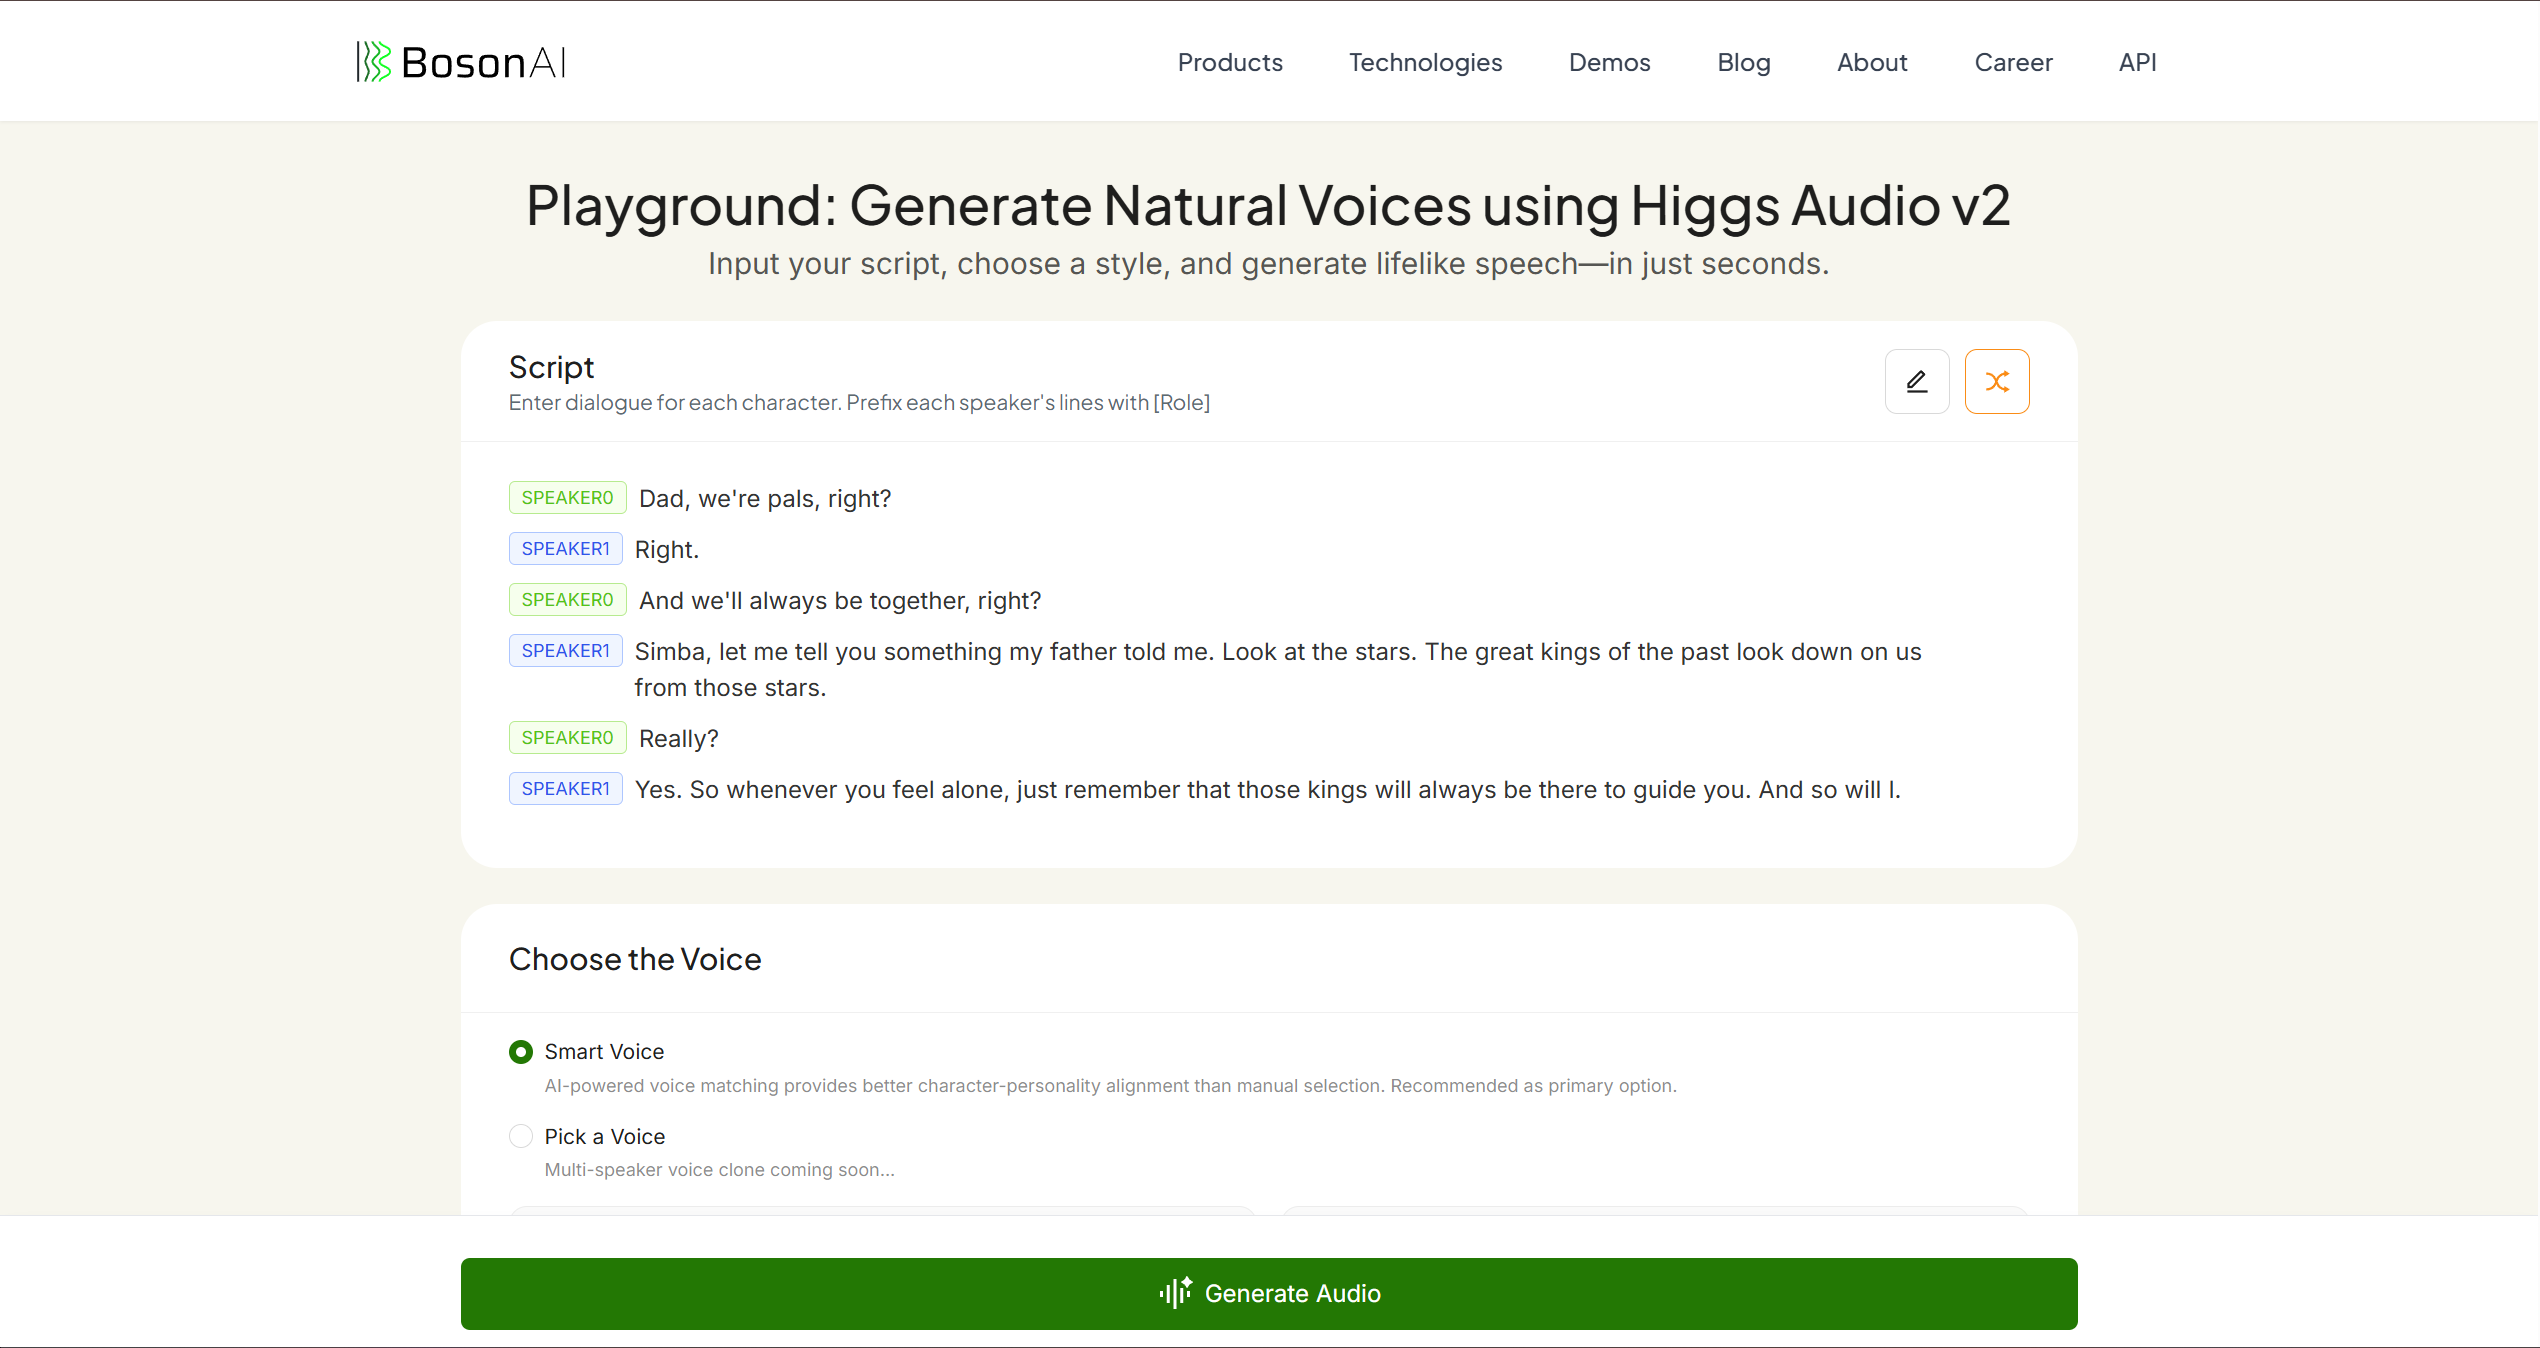This screenshot has height=1348, width=2540.
Task: Select the Pick a Voice radio option
Action: pyautogui.click(x=520, y=1136)
